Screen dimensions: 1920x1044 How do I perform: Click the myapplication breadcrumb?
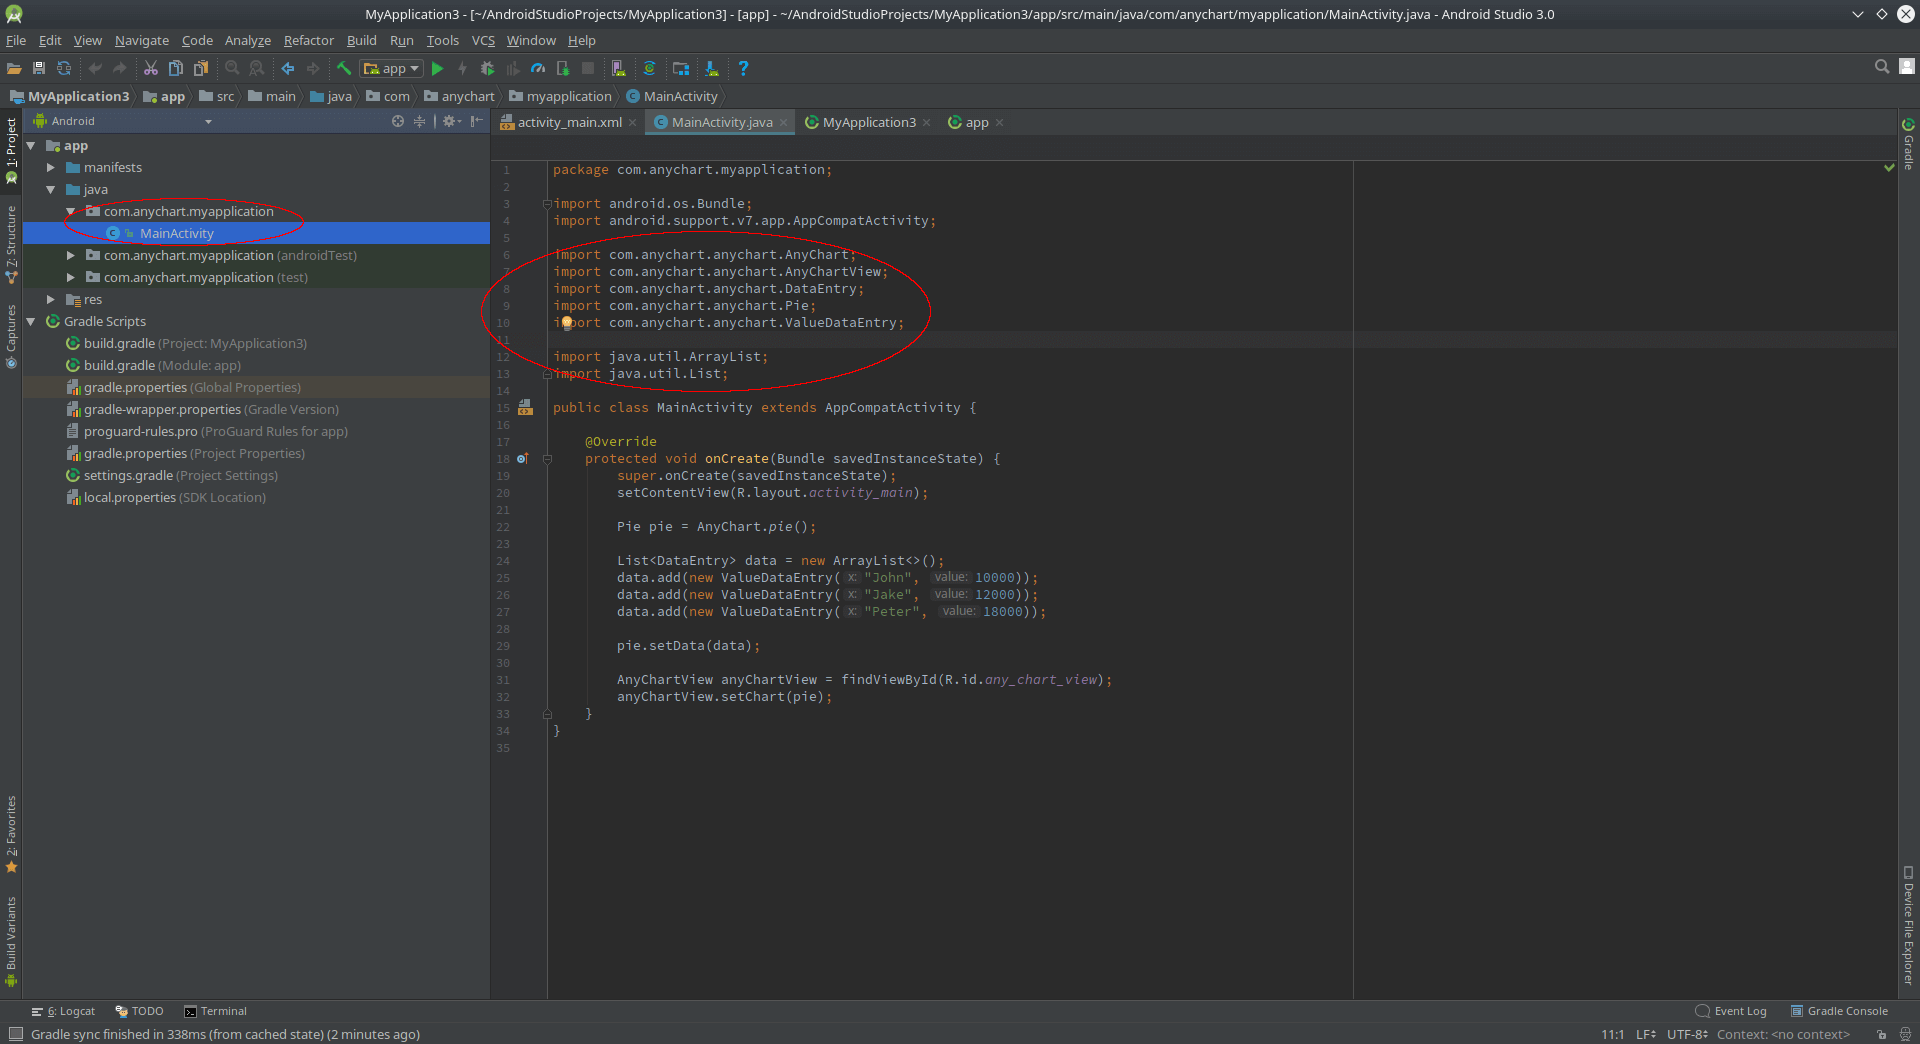click(560, 96)
